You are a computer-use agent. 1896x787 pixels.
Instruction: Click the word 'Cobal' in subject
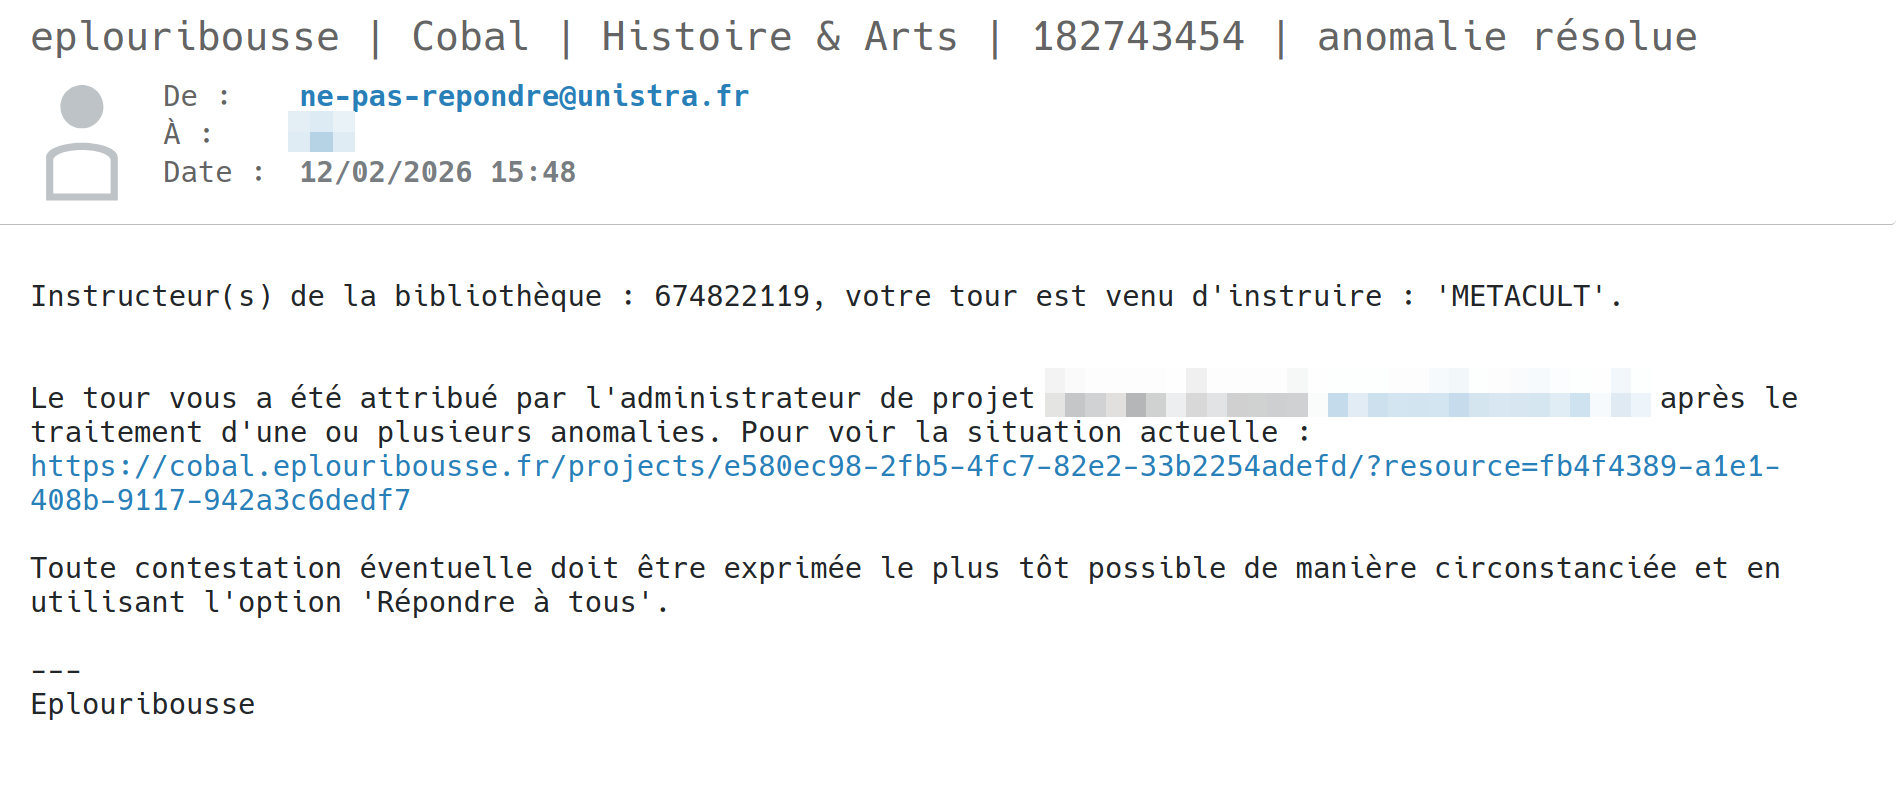470,37
